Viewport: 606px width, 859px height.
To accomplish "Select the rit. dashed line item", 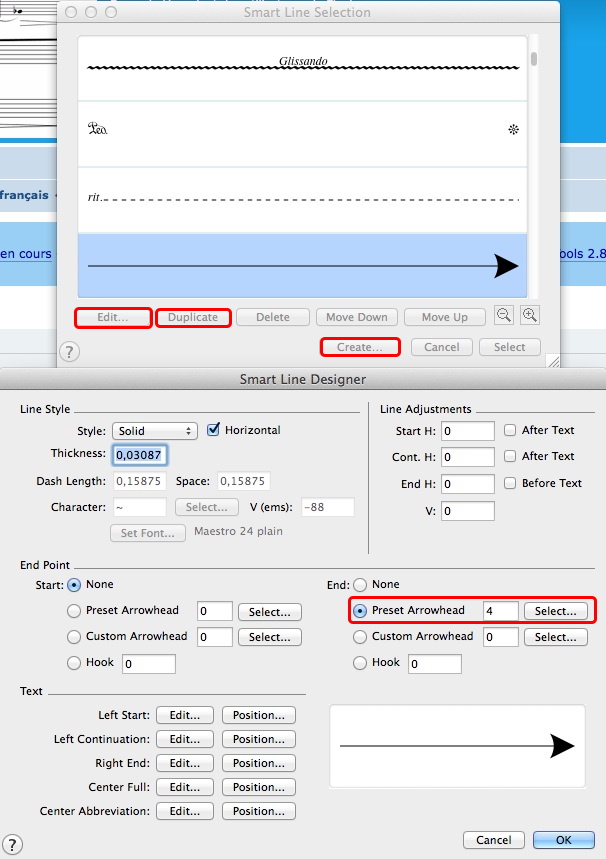I will 303,199.
